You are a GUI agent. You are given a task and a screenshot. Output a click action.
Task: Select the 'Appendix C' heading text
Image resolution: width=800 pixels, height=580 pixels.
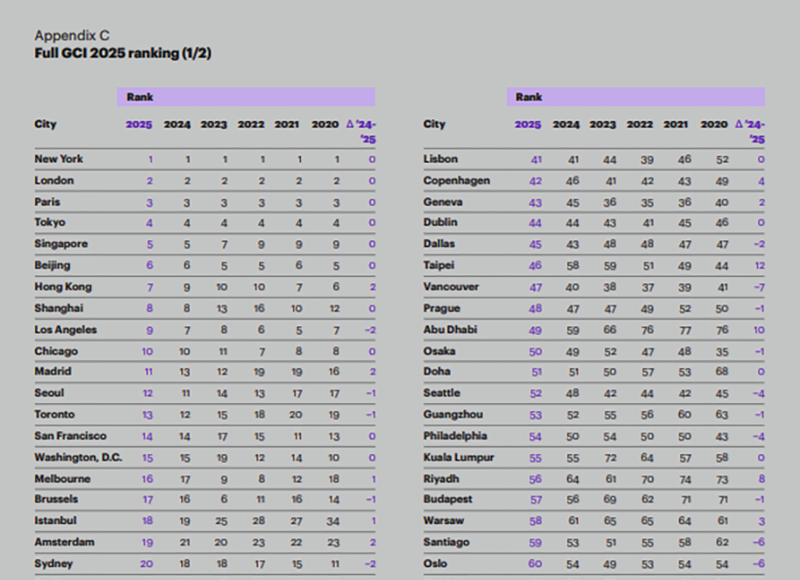tap(72, 36)
